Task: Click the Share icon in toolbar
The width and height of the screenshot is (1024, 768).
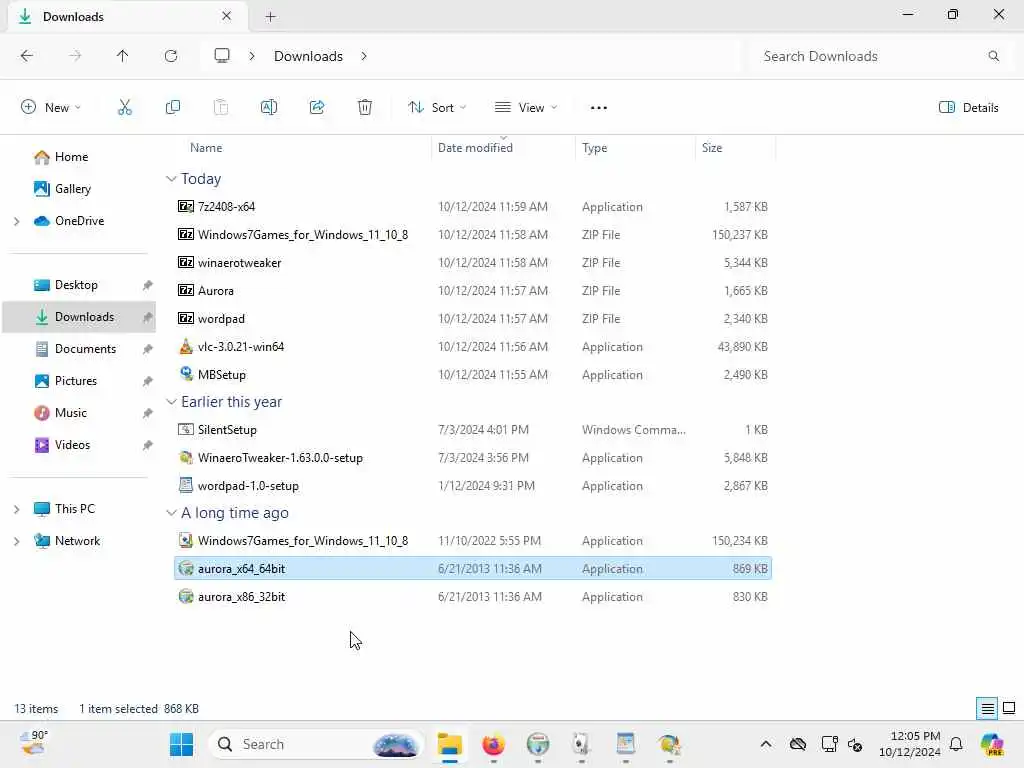Action: [x=317, y=108]
